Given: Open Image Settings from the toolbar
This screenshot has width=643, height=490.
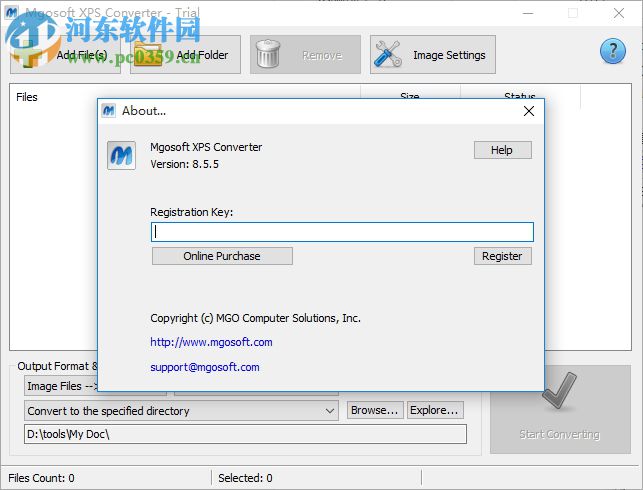Looking at the screenshot, I should 433,55.
